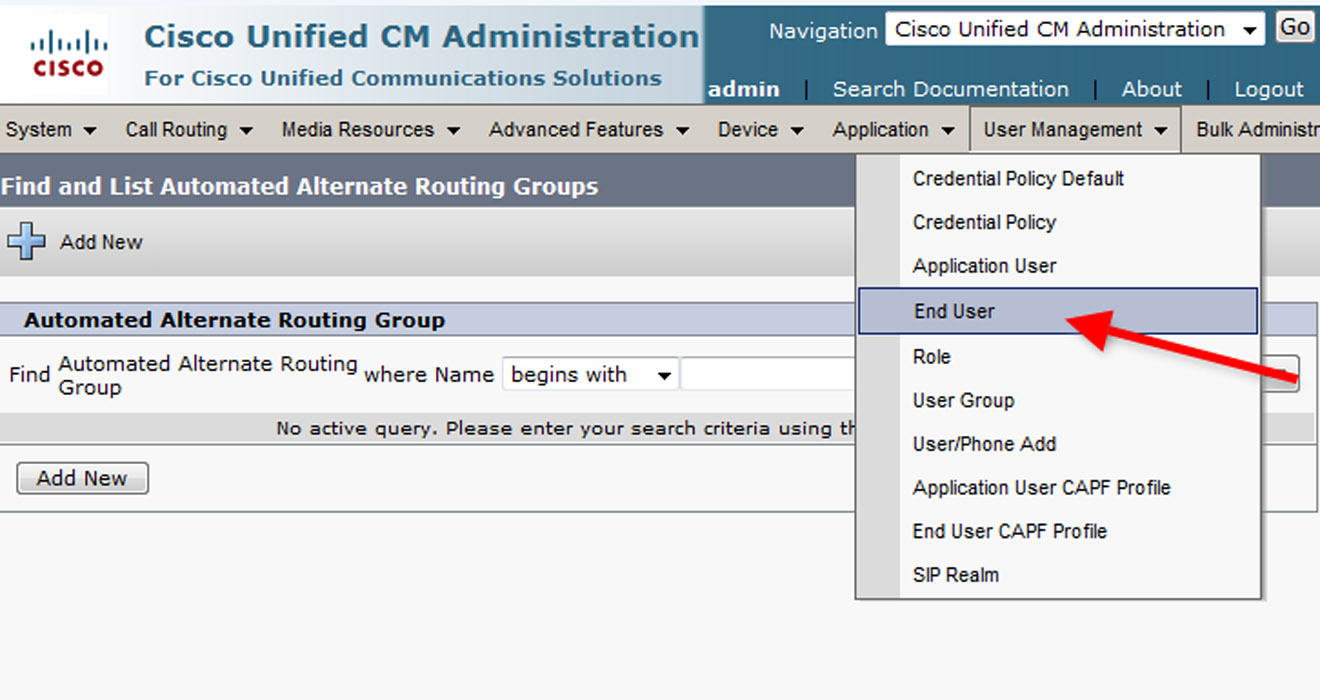Select Credential Policy Default entry
This screenshot has height=700, width=1320.
1018,179
